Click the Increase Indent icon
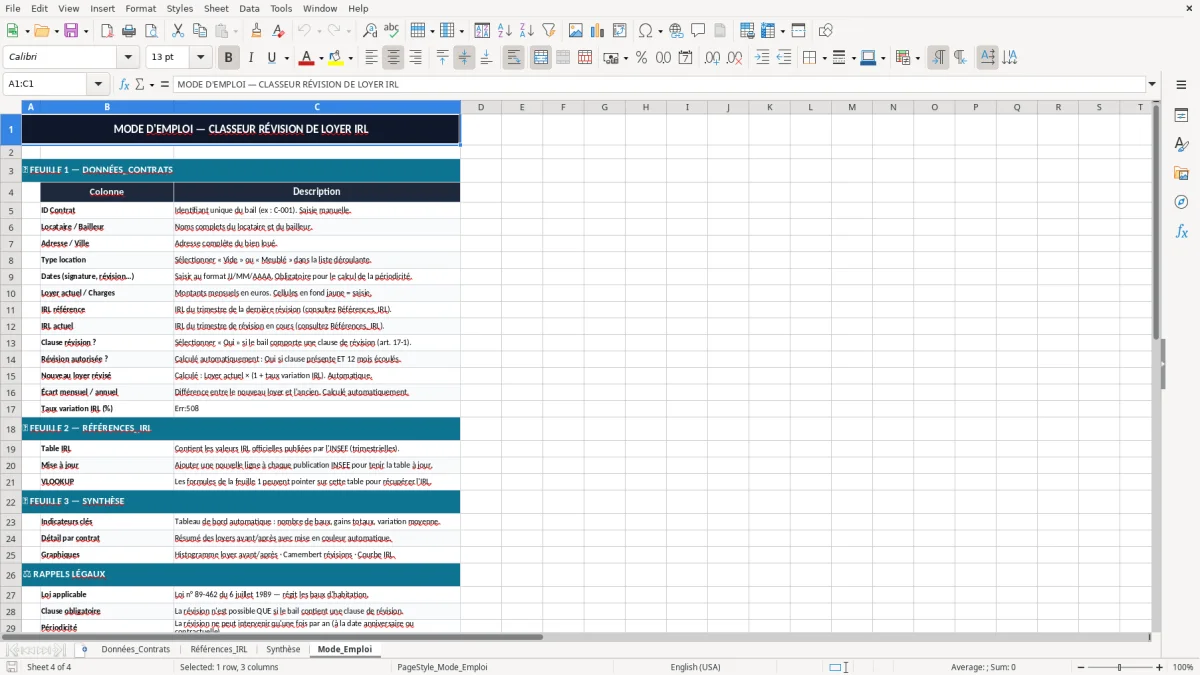Image resolution: width=1200 pixels, height=675 pixels. click(762, 58)
